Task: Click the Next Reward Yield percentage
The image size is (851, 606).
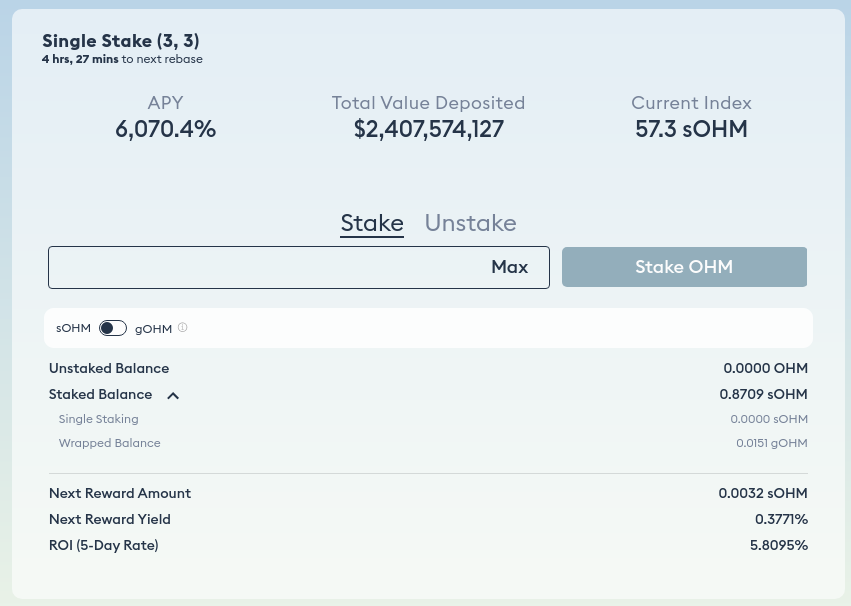Action: [x=782, y=519]
